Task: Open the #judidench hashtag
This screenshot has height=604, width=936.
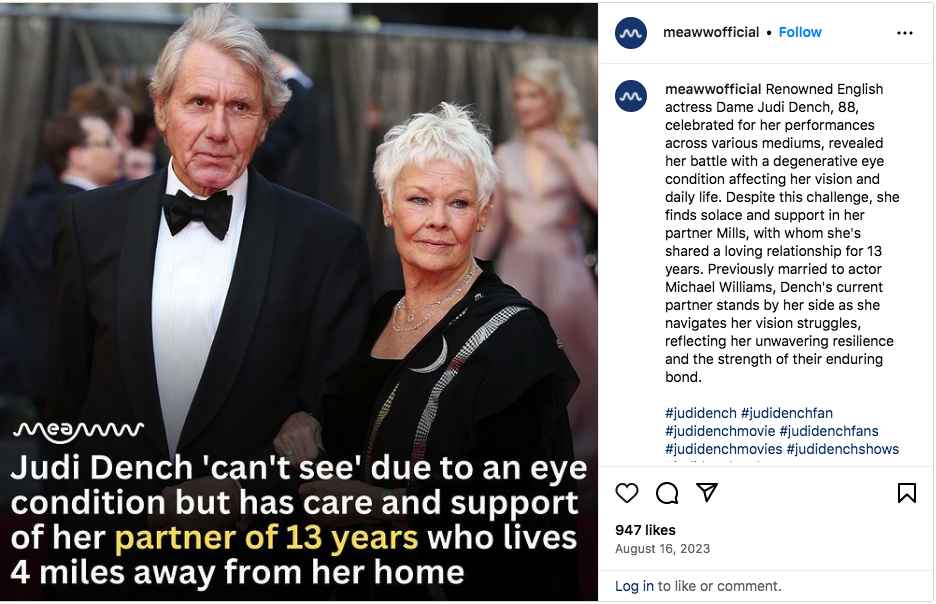Action: pos(701,413)
